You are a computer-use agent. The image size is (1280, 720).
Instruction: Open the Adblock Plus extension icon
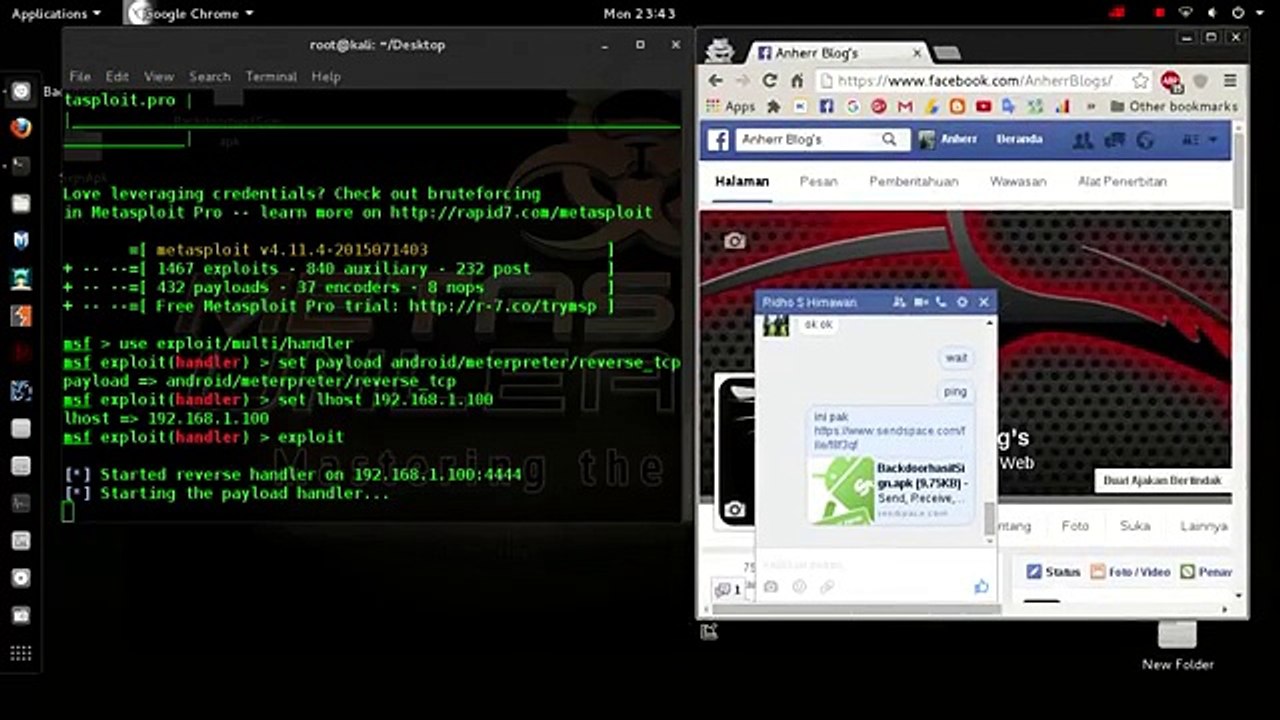coord(1170,81)
